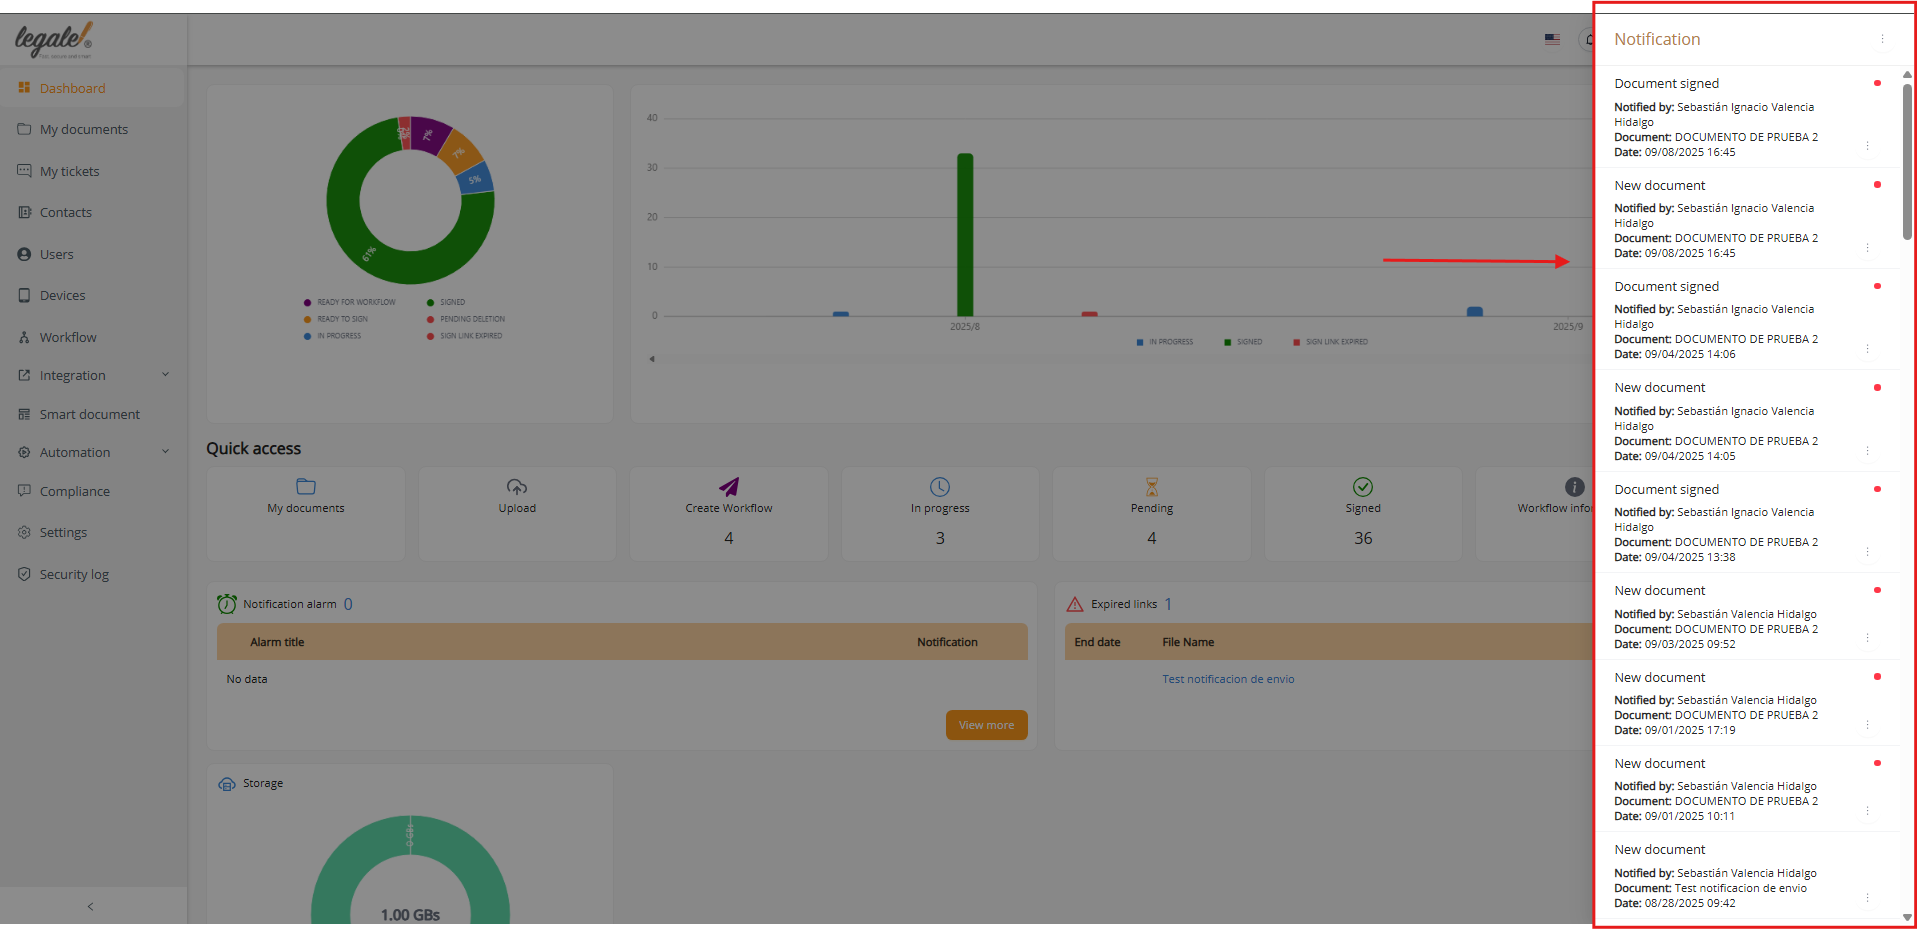Click the Workflow info icon
Screen dimensions: 1917x929
1575,487
